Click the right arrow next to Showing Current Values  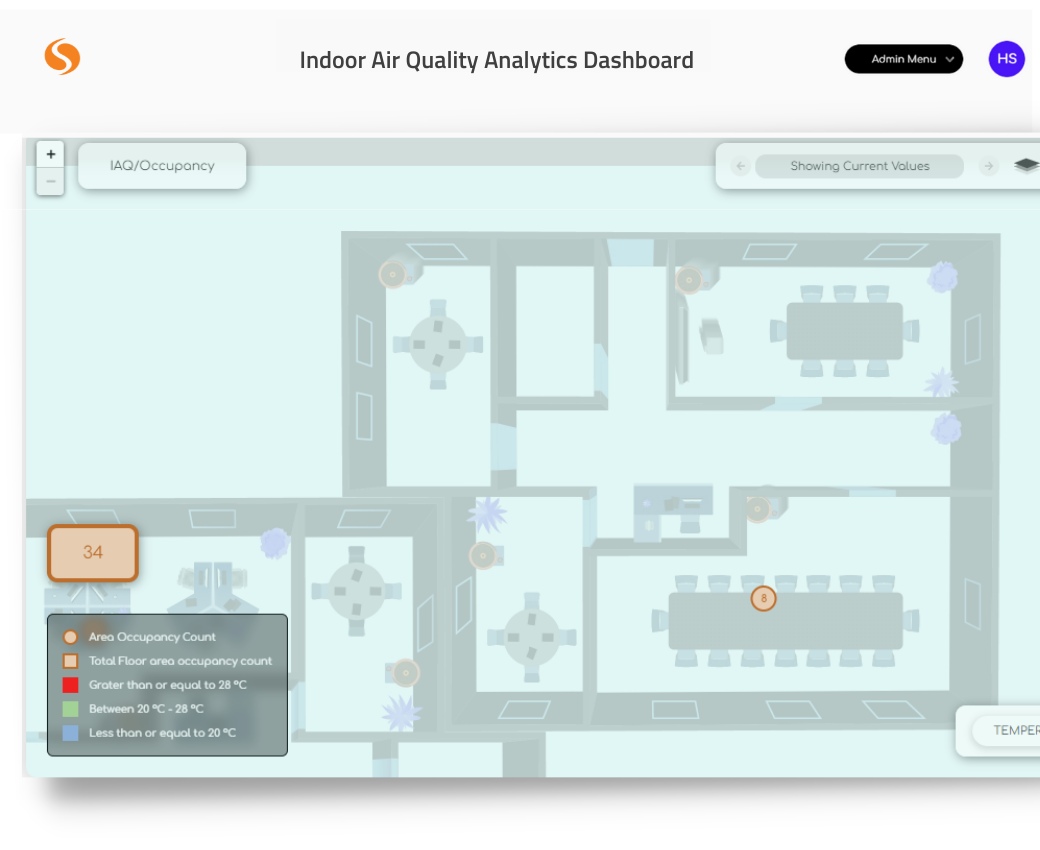click(x=988, y=166)
